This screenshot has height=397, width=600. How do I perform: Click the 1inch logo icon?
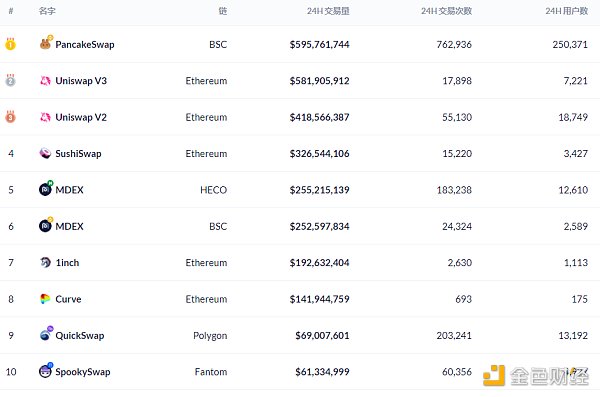coord(45,263)
